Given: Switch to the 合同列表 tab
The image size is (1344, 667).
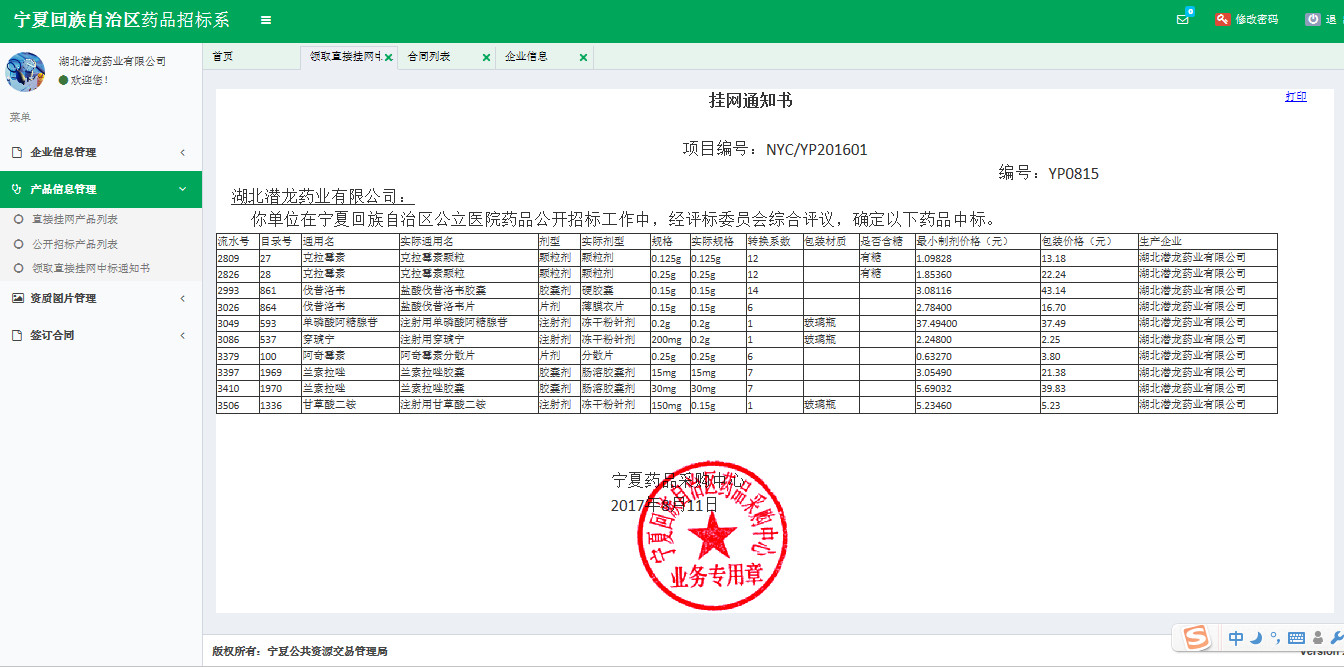Looking at the screenshot, I should point(429,57).
